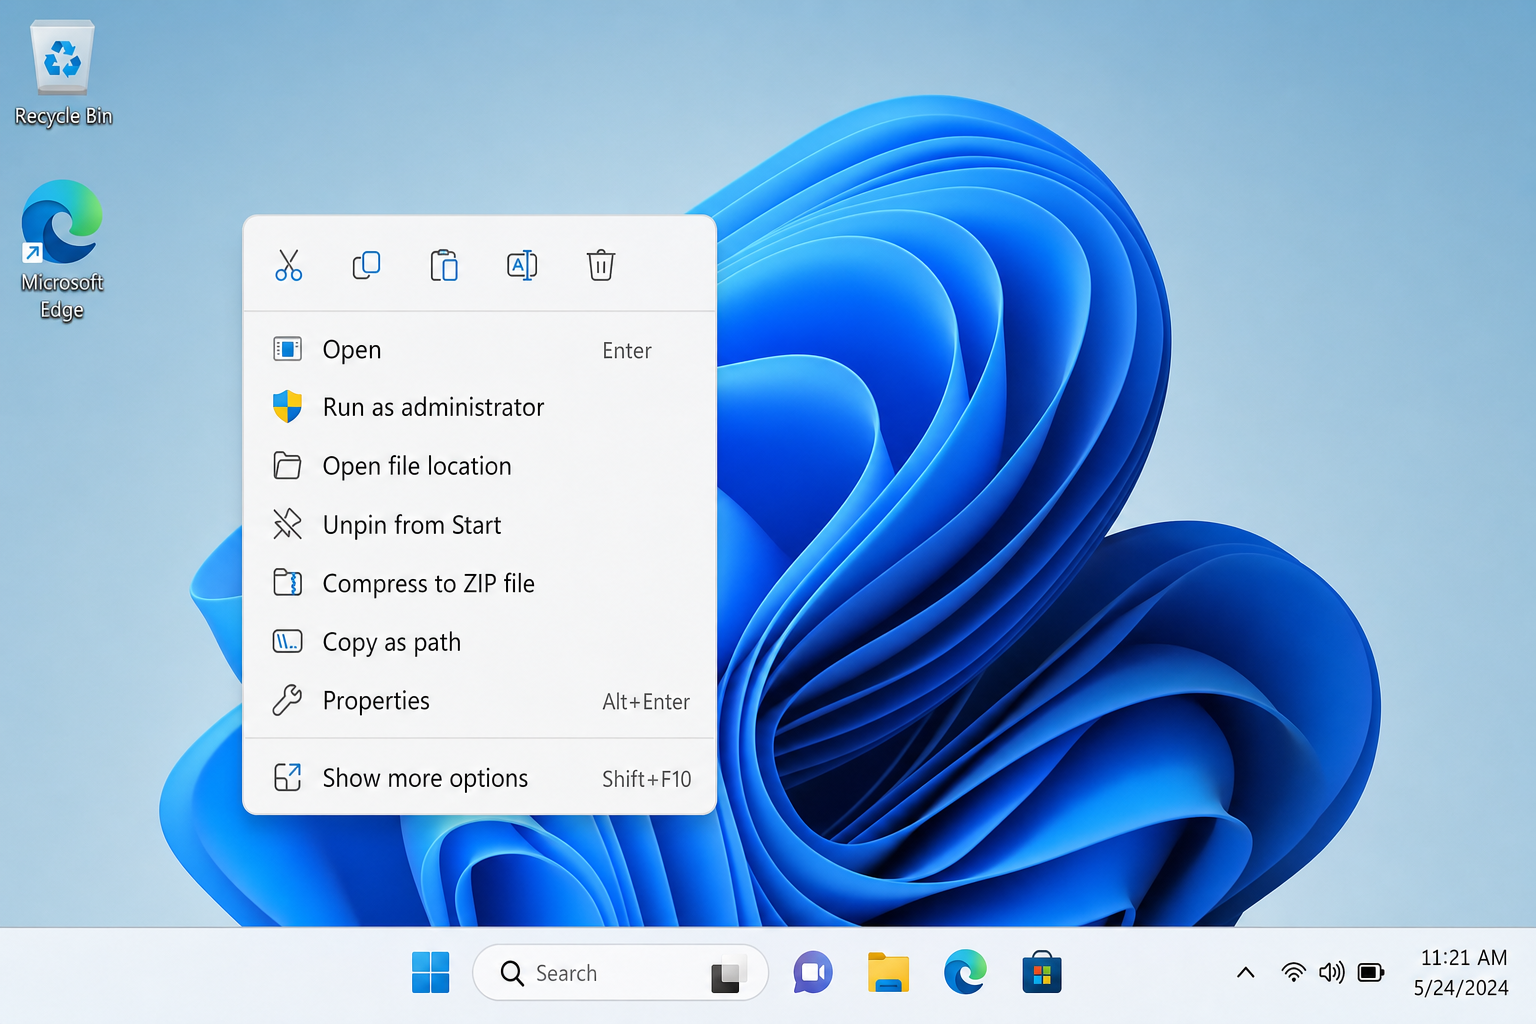The height and width of the screenshot is (1024, 1536).
Task: Expand the hidden icons tray chevron
Action: 1245,972
